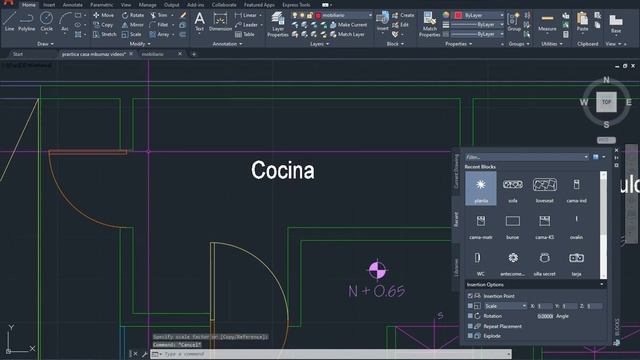The image size is (640, 360).
Task: Open the Insert ribbon tab
Action: [x=49, y=5]
